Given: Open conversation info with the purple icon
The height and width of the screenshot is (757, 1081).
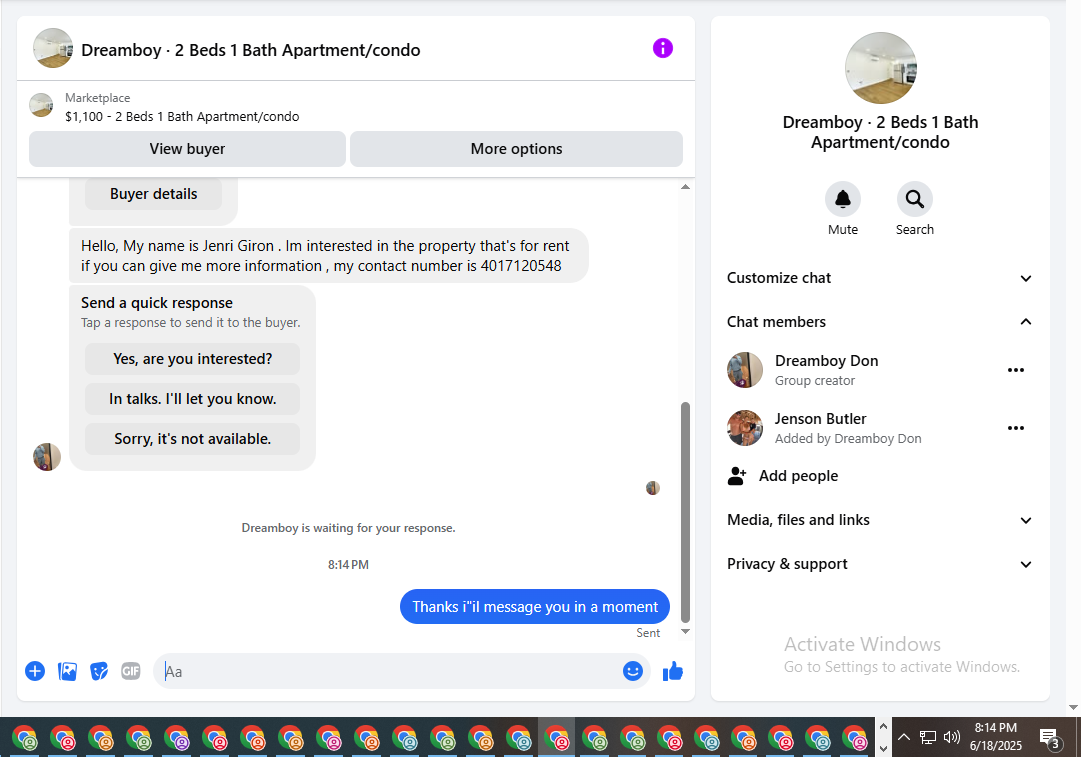Looking at the screenshot, I should point(663,48).
